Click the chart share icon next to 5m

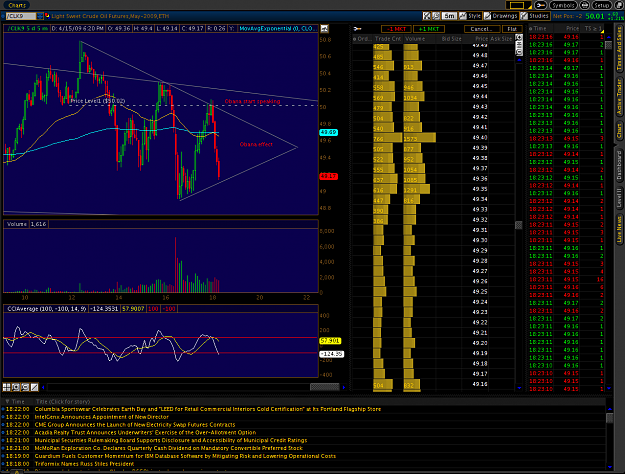point(436,16)
